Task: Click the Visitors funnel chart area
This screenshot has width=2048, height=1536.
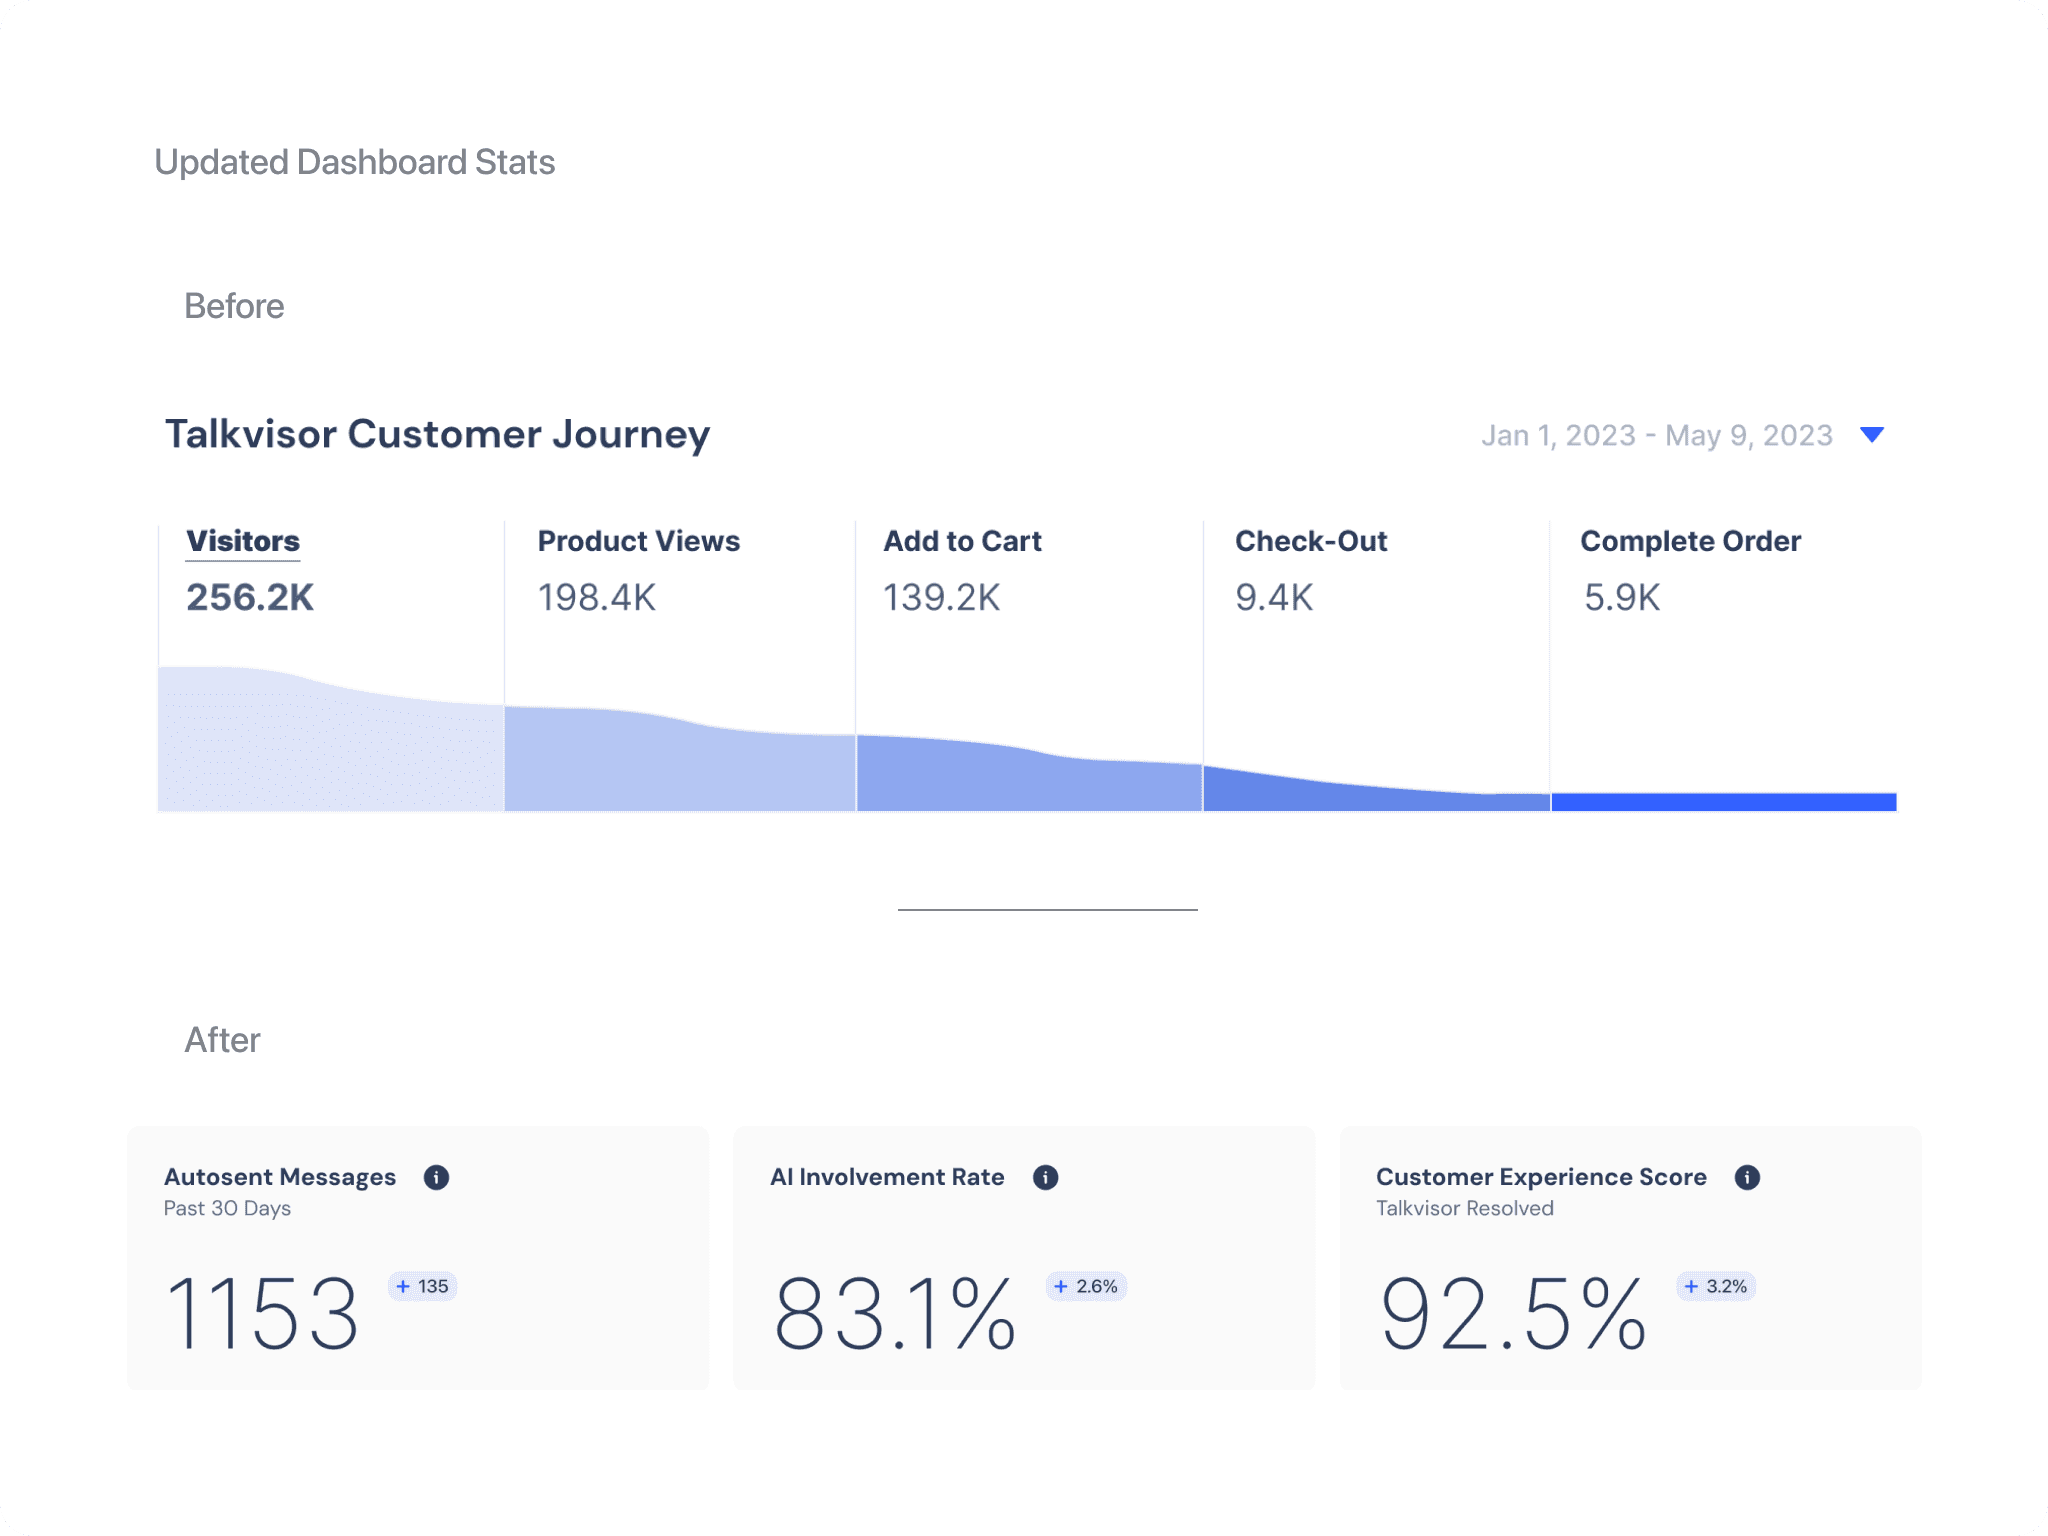Action: pos(330,750)
